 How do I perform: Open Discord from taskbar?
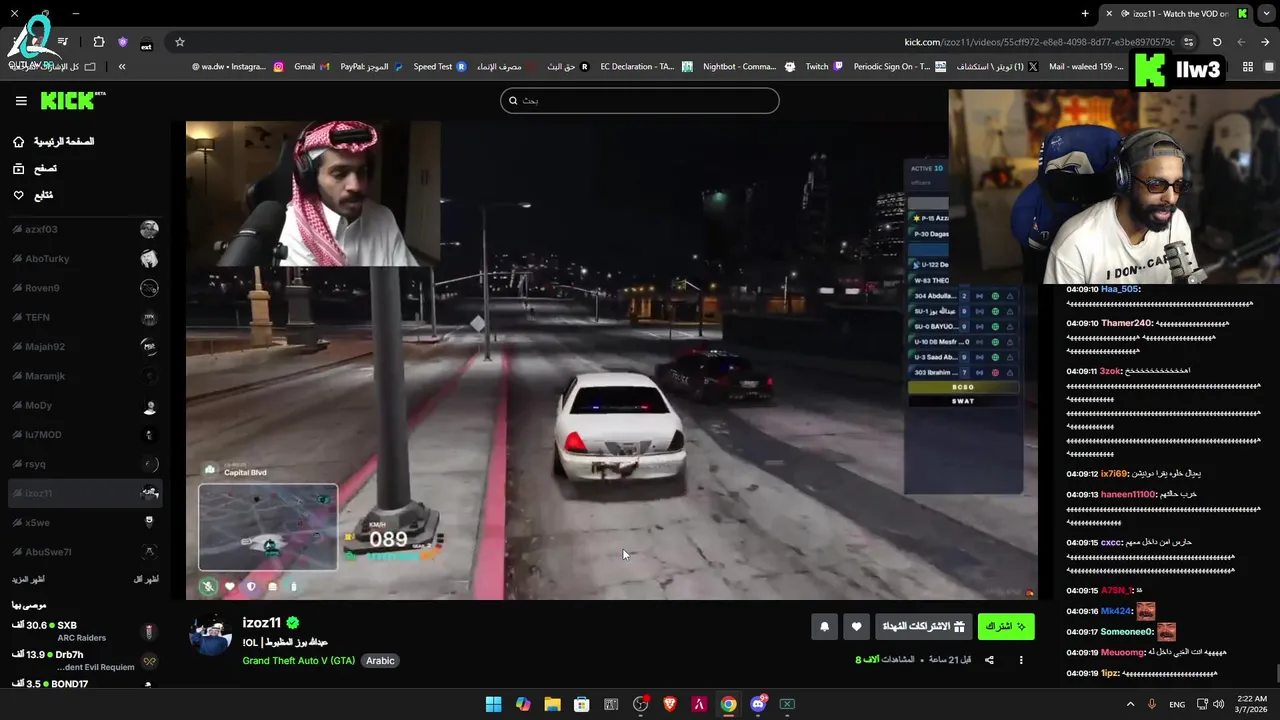point(758,704)
